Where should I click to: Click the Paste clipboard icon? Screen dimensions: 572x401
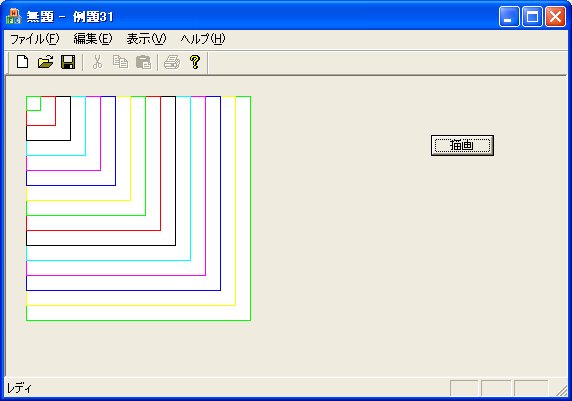[x=143, y=62]
